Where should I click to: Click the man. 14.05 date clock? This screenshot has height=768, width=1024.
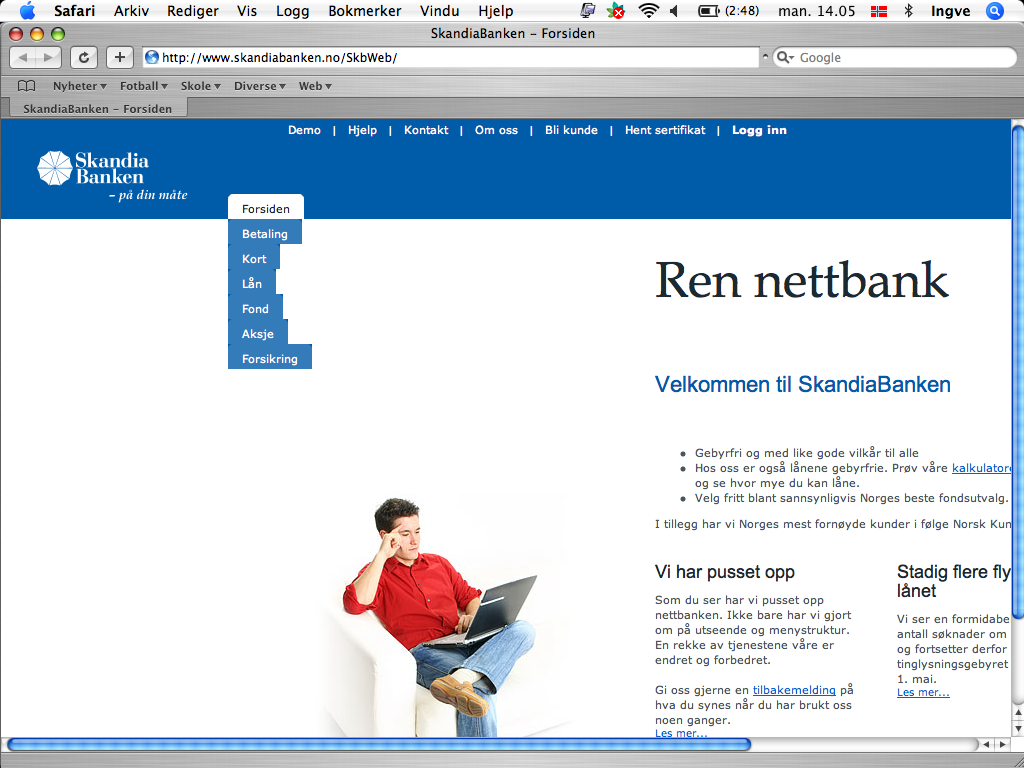click(x=816, y=10)
